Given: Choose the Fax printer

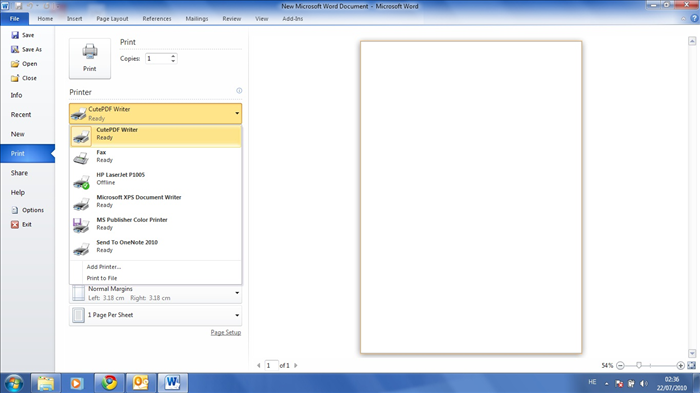Looking at the screenshot, I should click(x=155, y=156).
